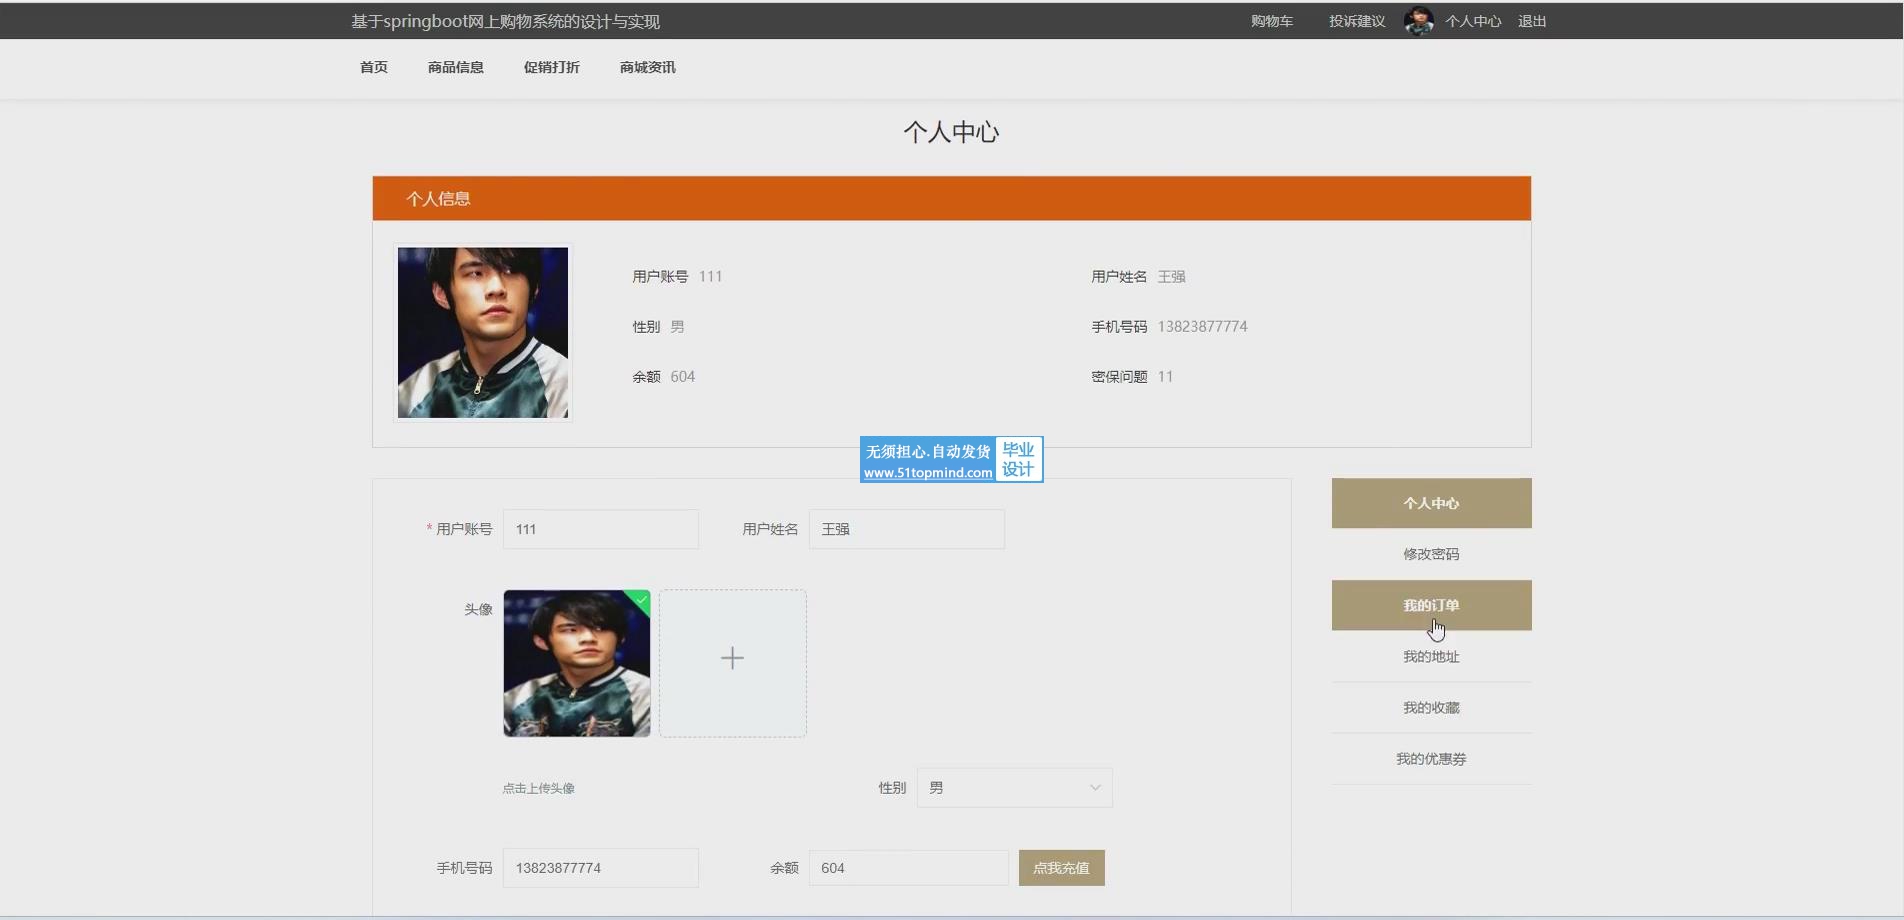Click the phone number 13823877774 in info card
The image size is (1904, 920).
tap(1202, 326)
